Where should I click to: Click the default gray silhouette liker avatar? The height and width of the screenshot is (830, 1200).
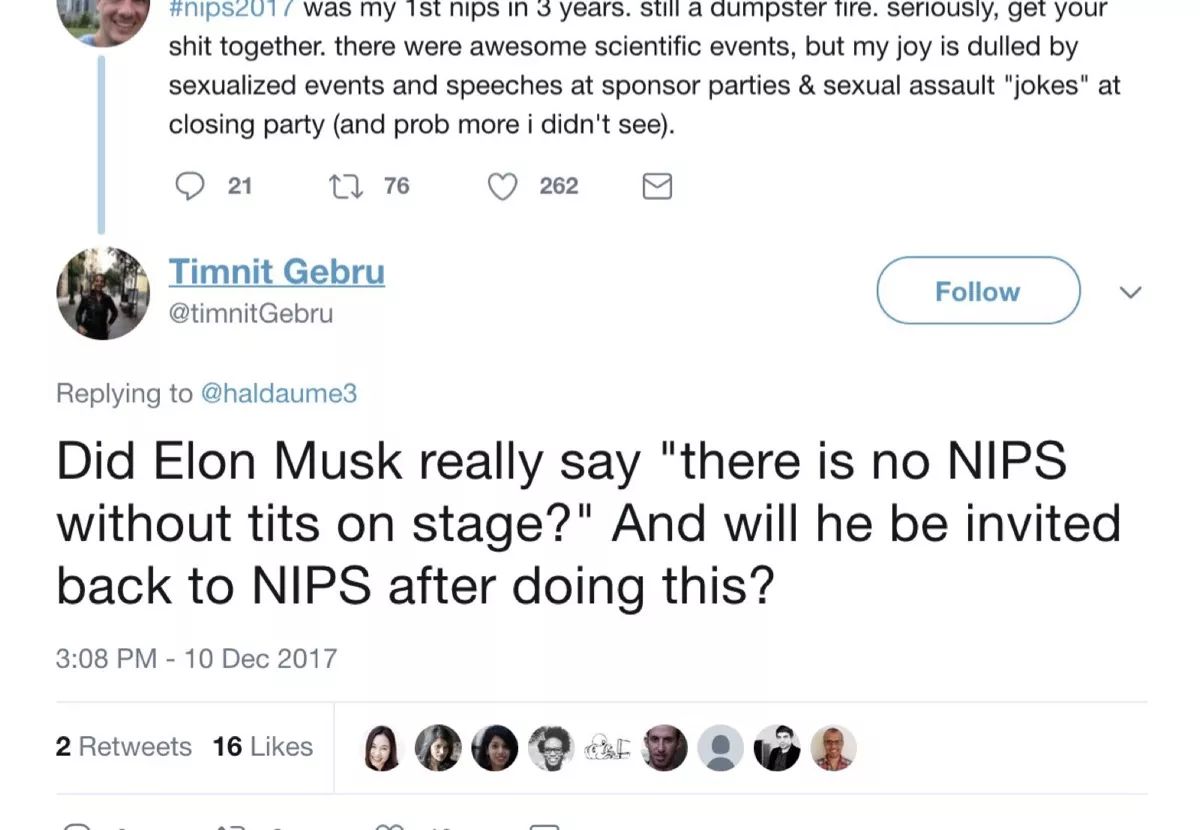(x=720, y=748)
